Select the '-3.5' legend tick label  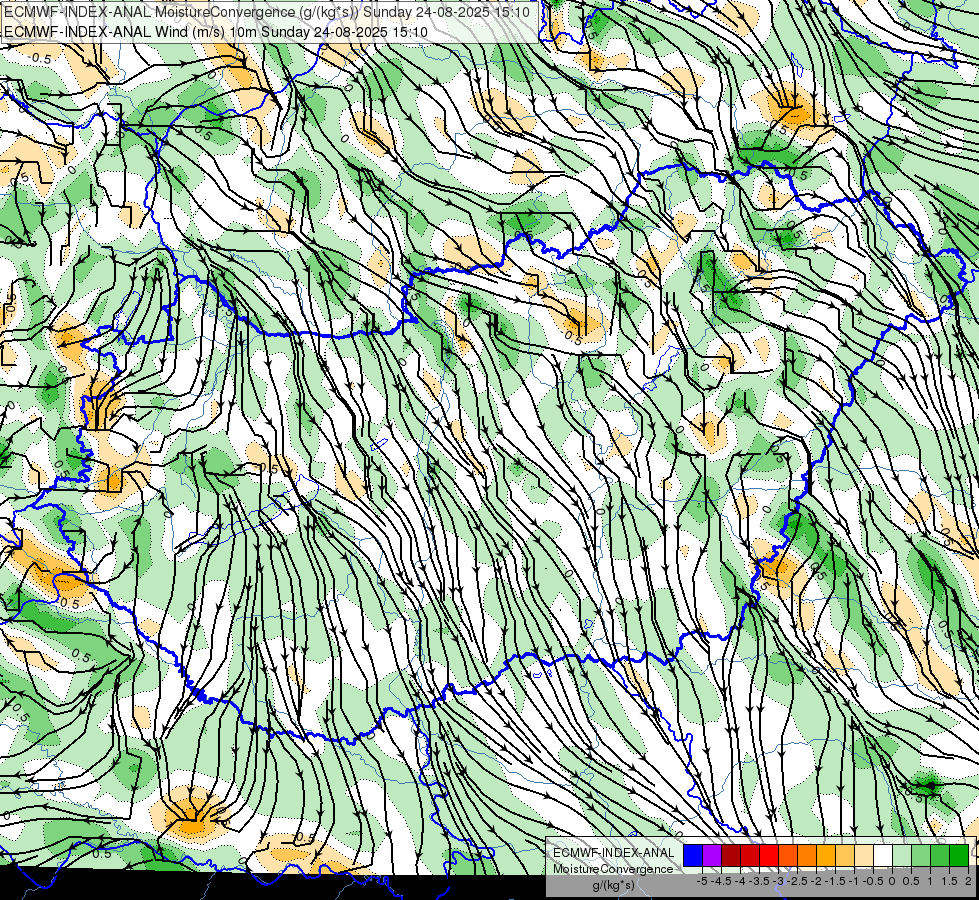click(x=759, y=881)
